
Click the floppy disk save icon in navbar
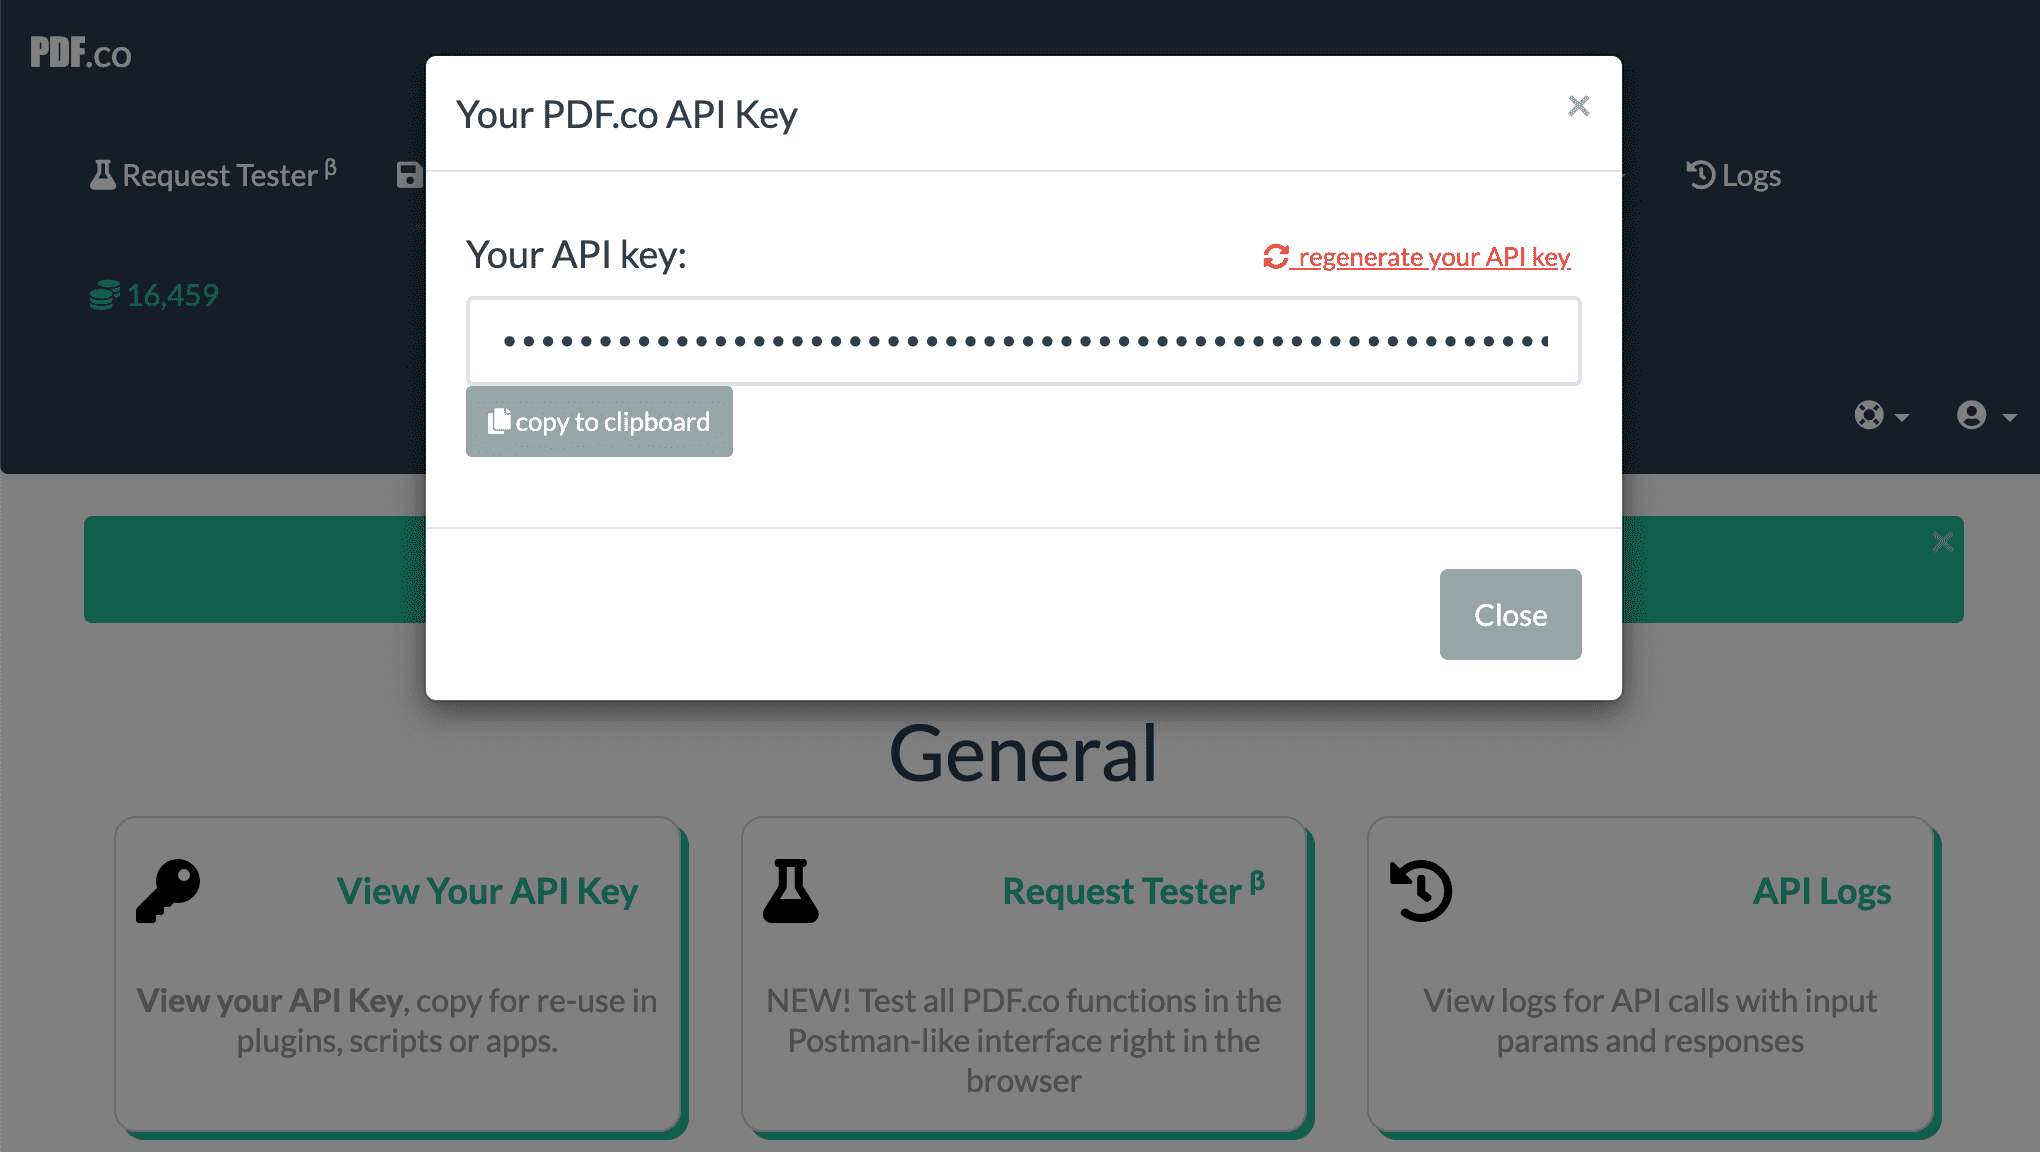(x=408, y=174)
